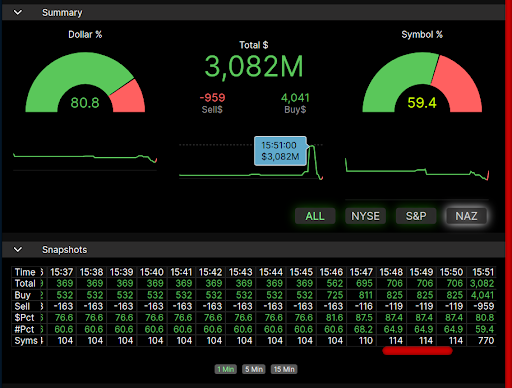Viewport: 512px width, 388px height.
Task: Click the Total row header
Action: click(25, 283)
